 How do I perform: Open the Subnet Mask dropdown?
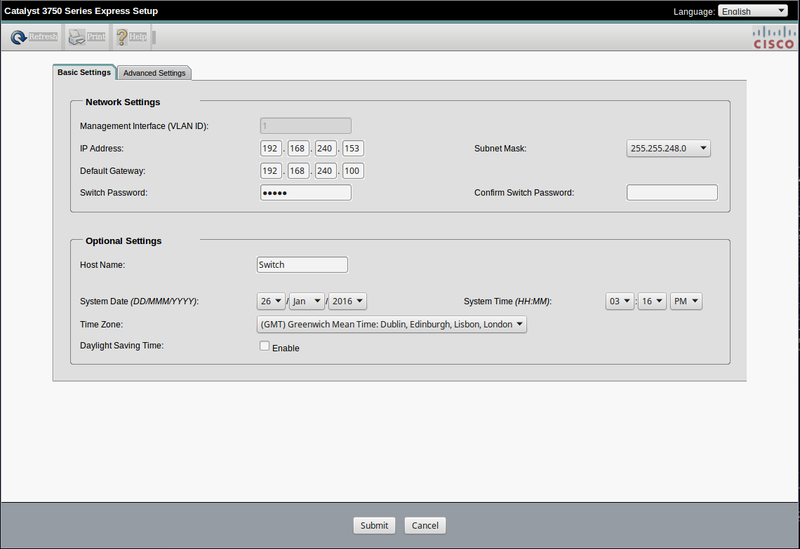669,148
